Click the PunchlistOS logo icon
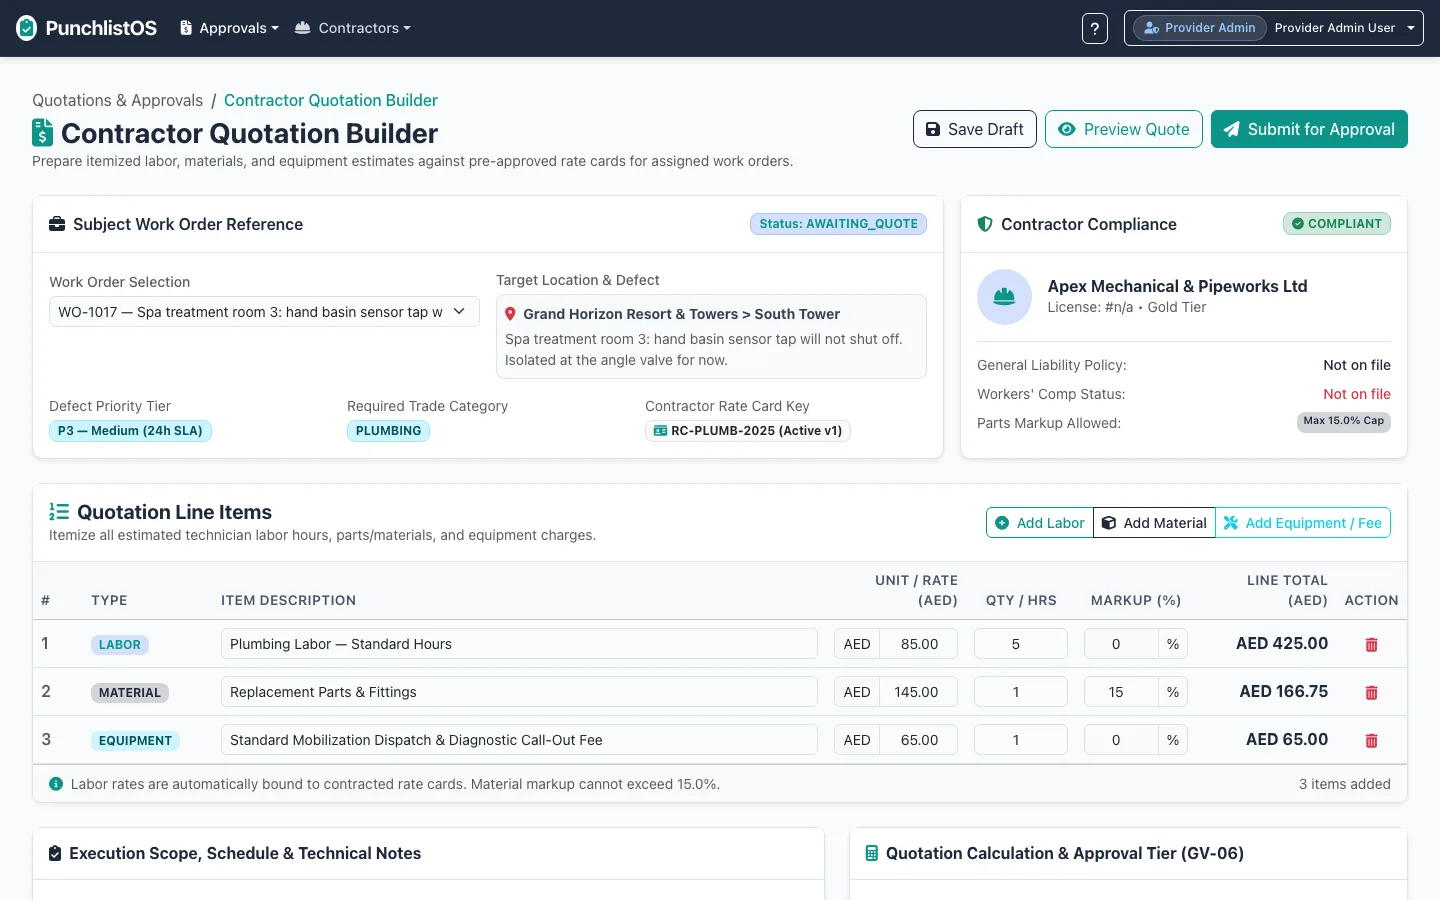Viewport: 1440px width, 900px height. pyautogui.click(x=27, y=28)
